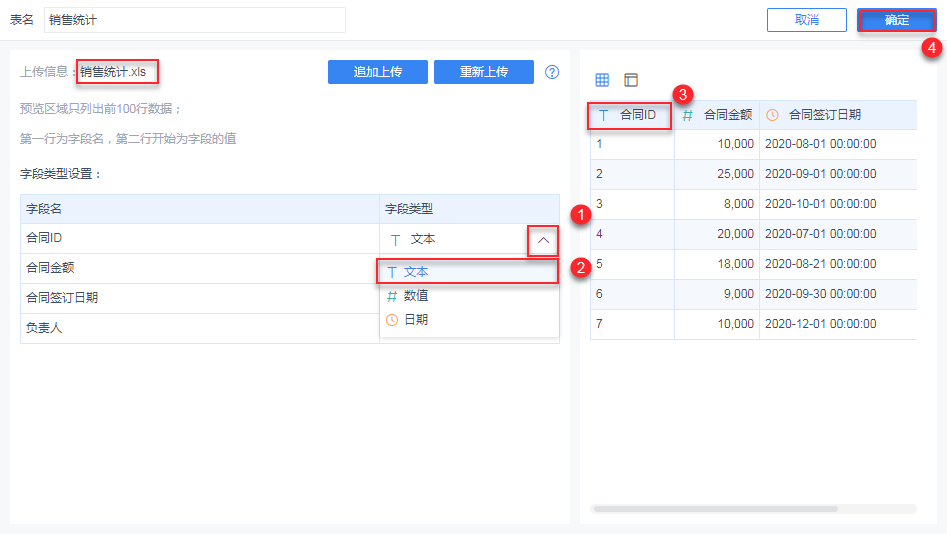Collapse the 合同ID field type dropdown
This screenshot has width=947, height=534.
(543, 240)
